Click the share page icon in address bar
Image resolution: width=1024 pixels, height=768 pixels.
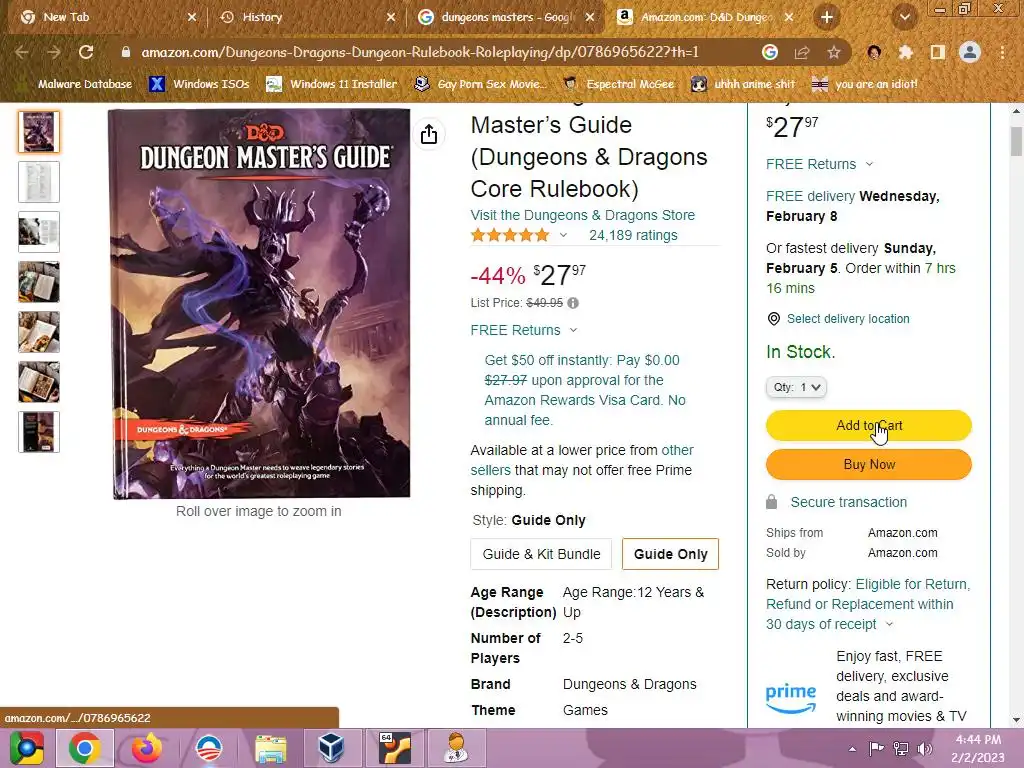[802, 52]
